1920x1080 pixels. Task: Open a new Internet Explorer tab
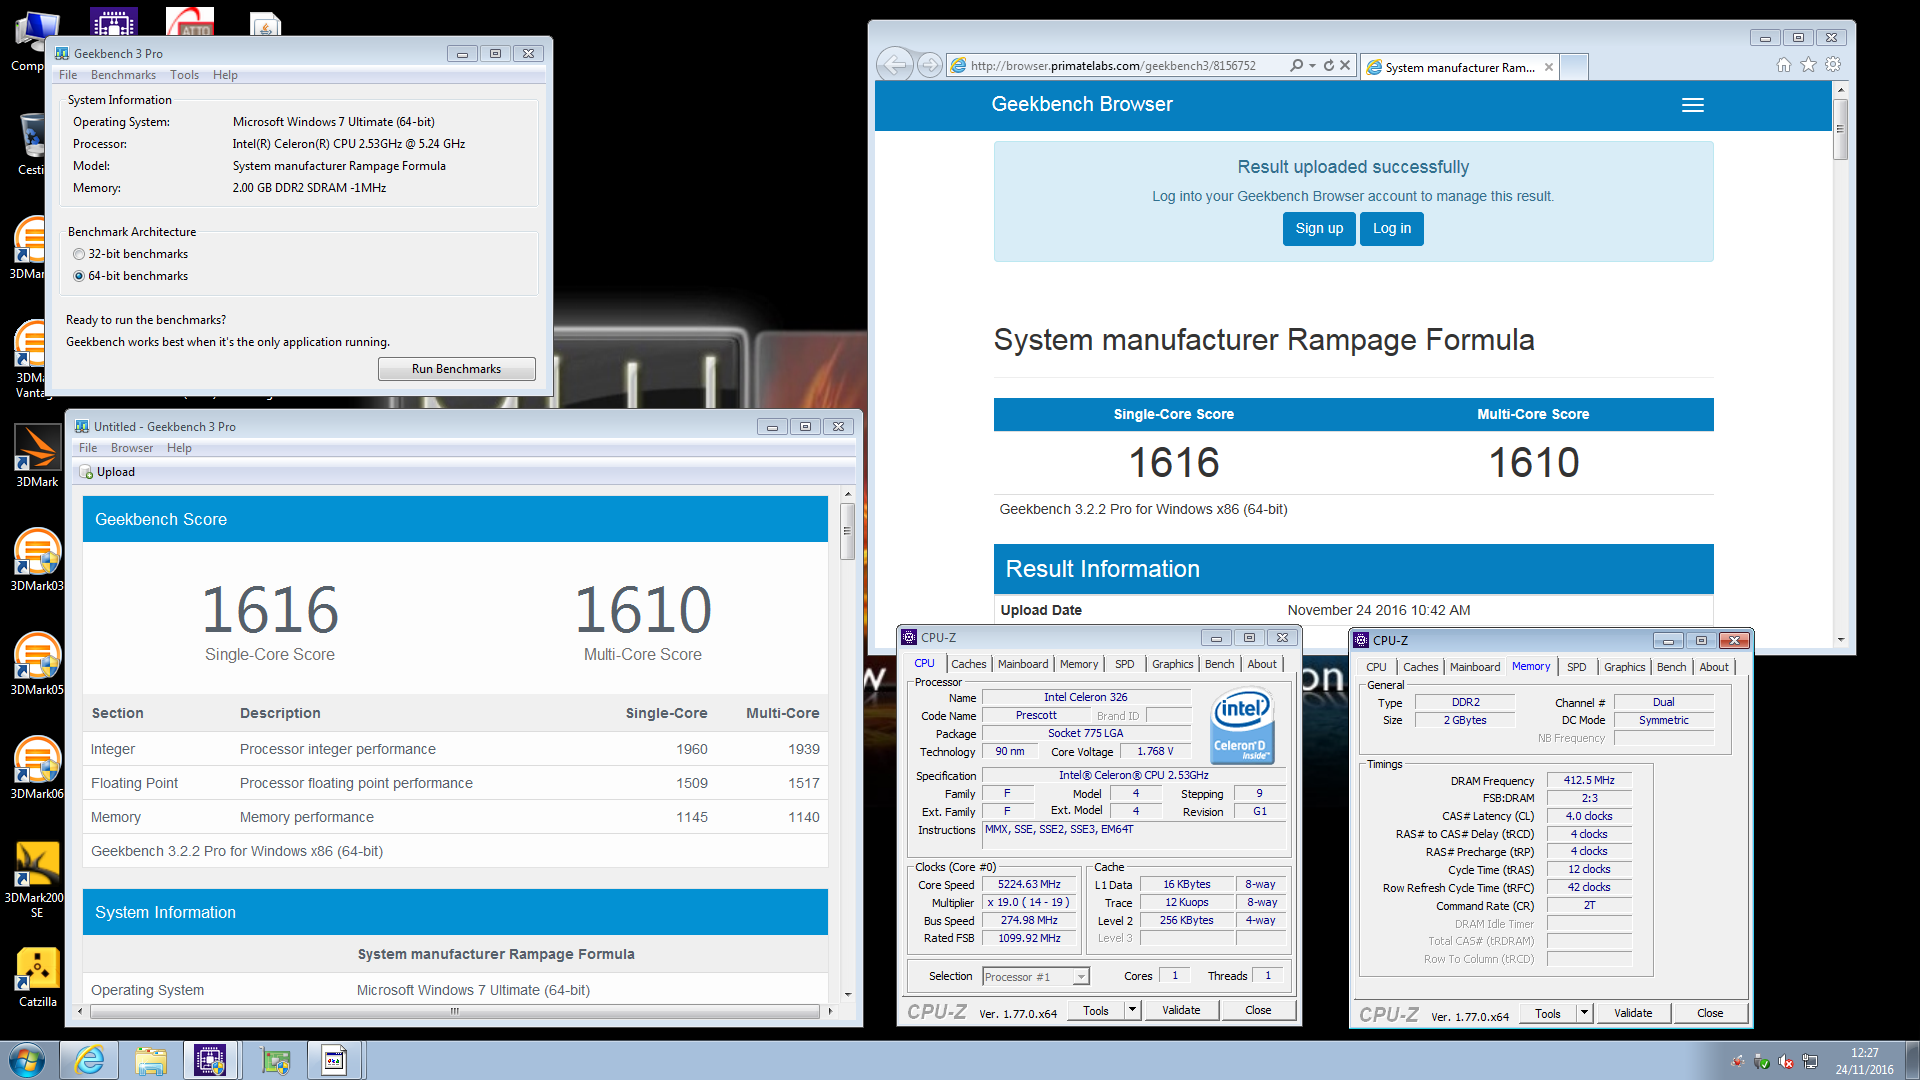(1574, 67)
